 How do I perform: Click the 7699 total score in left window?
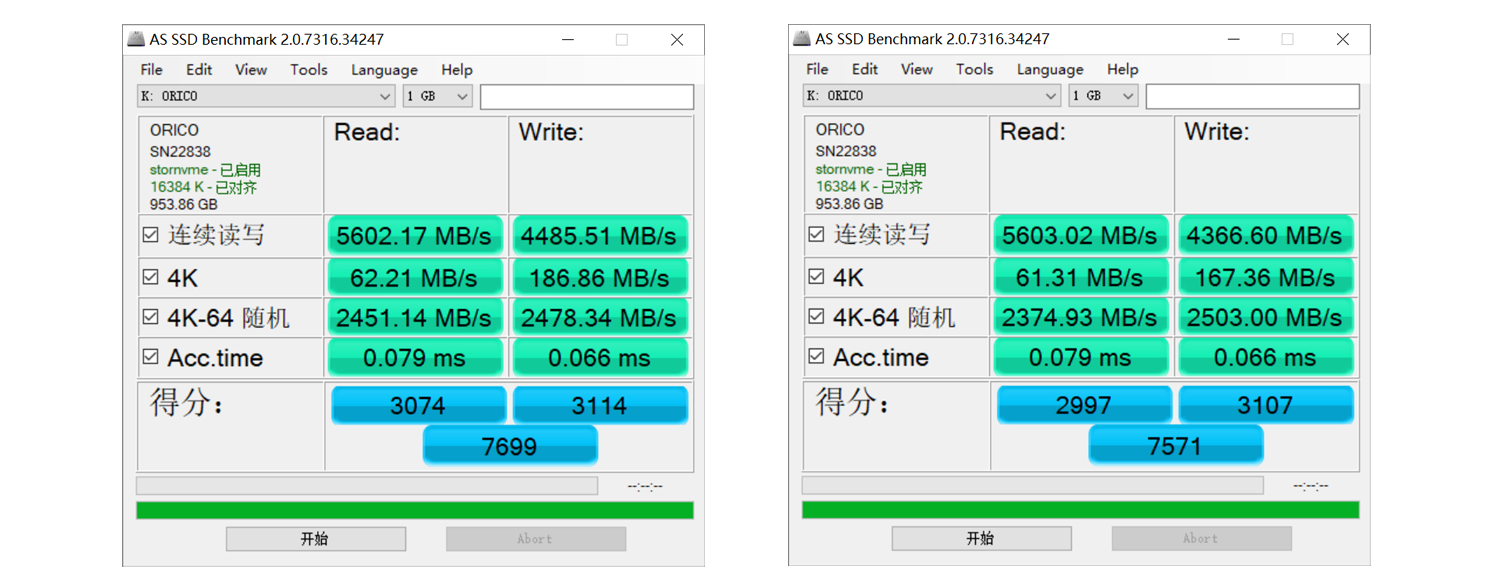(x=510, y=446)
